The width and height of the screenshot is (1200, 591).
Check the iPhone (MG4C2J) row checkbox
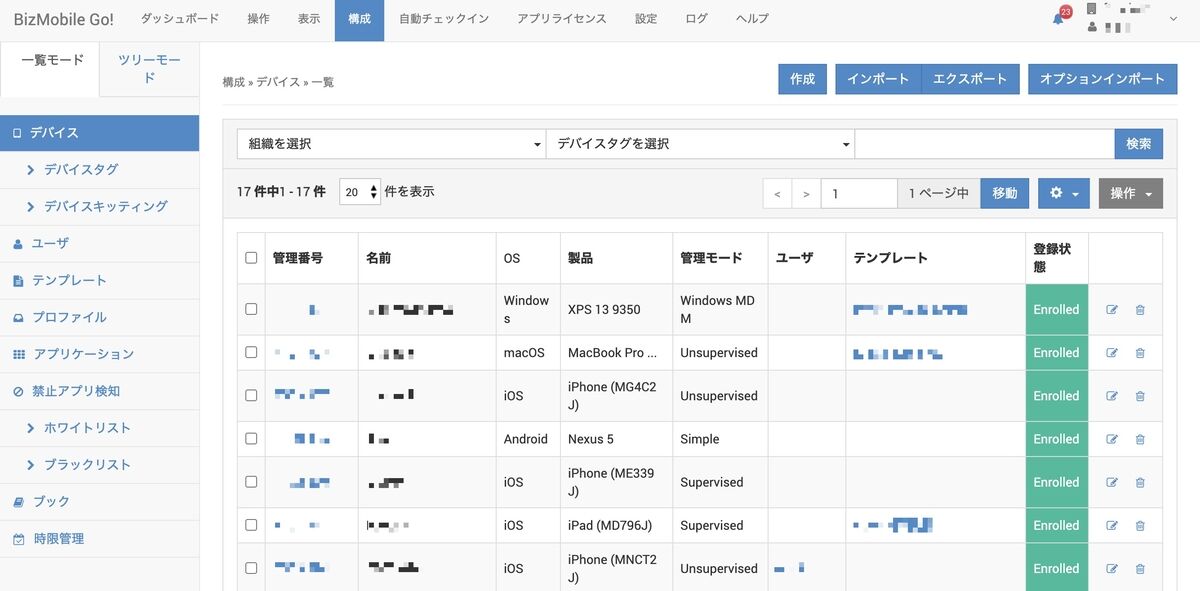tap(251, 395)
